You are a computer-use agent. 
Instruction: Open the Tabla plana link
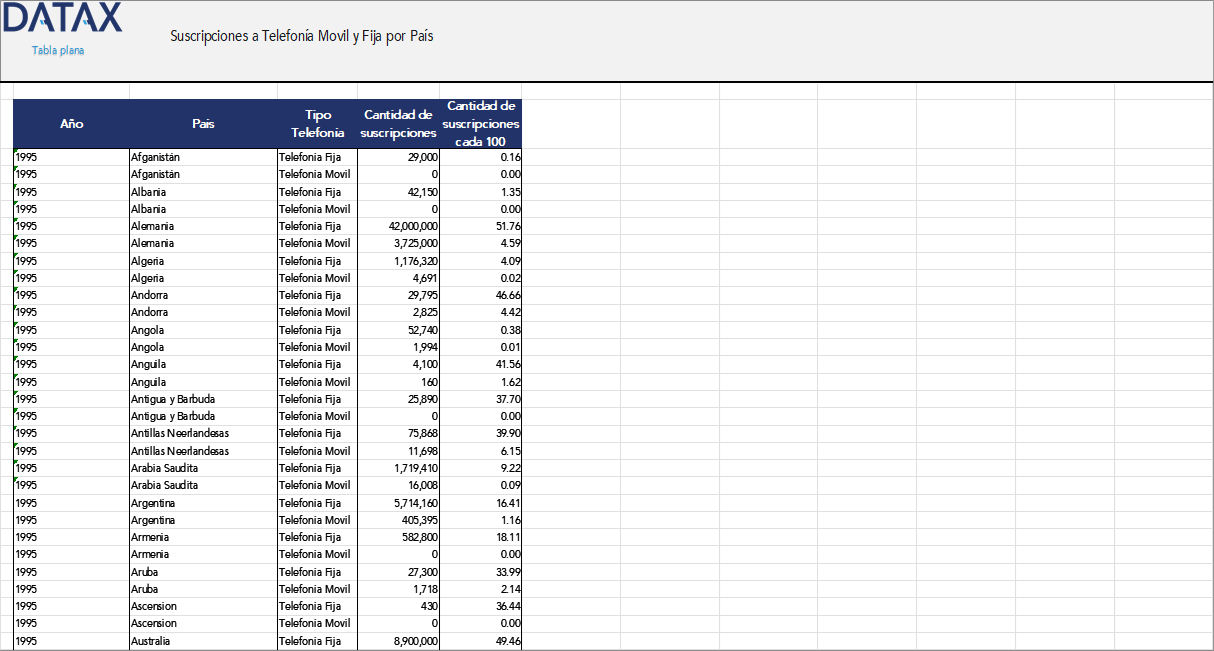58,51
